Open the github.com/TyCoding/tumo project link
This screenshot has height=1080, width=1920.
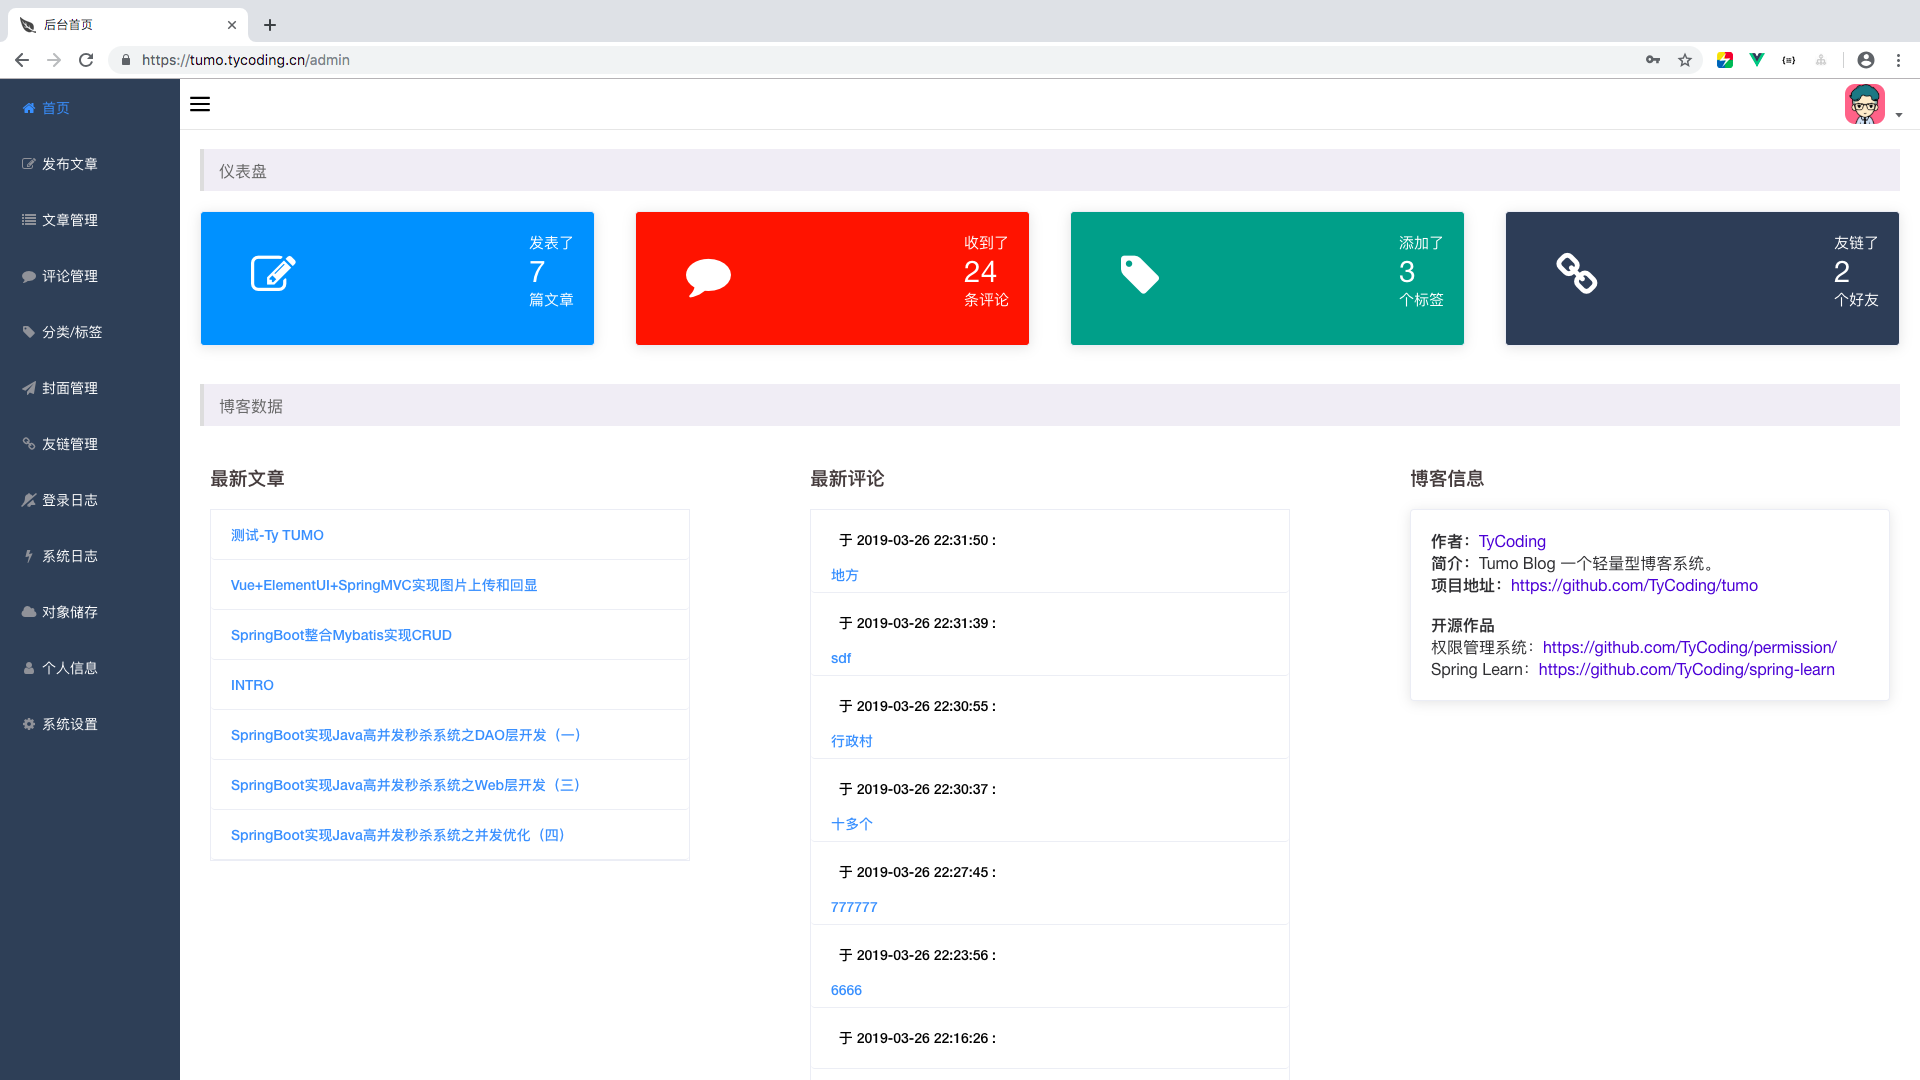1633,585
